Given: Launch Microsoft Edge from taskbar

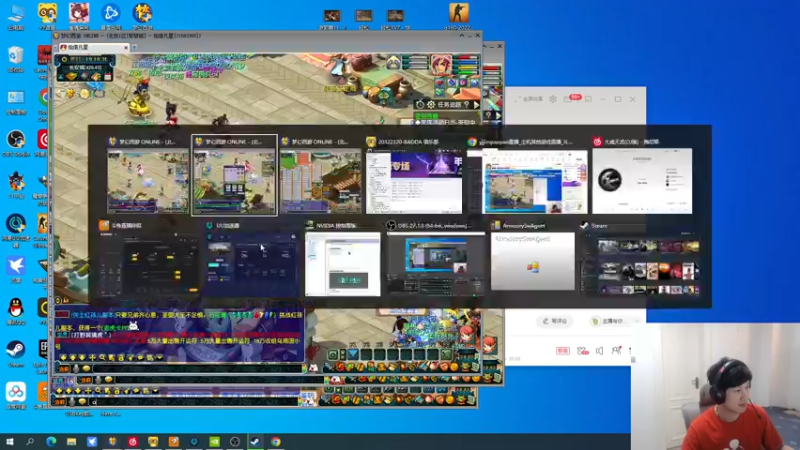Looking at the screenshot, I should (51, 441).
